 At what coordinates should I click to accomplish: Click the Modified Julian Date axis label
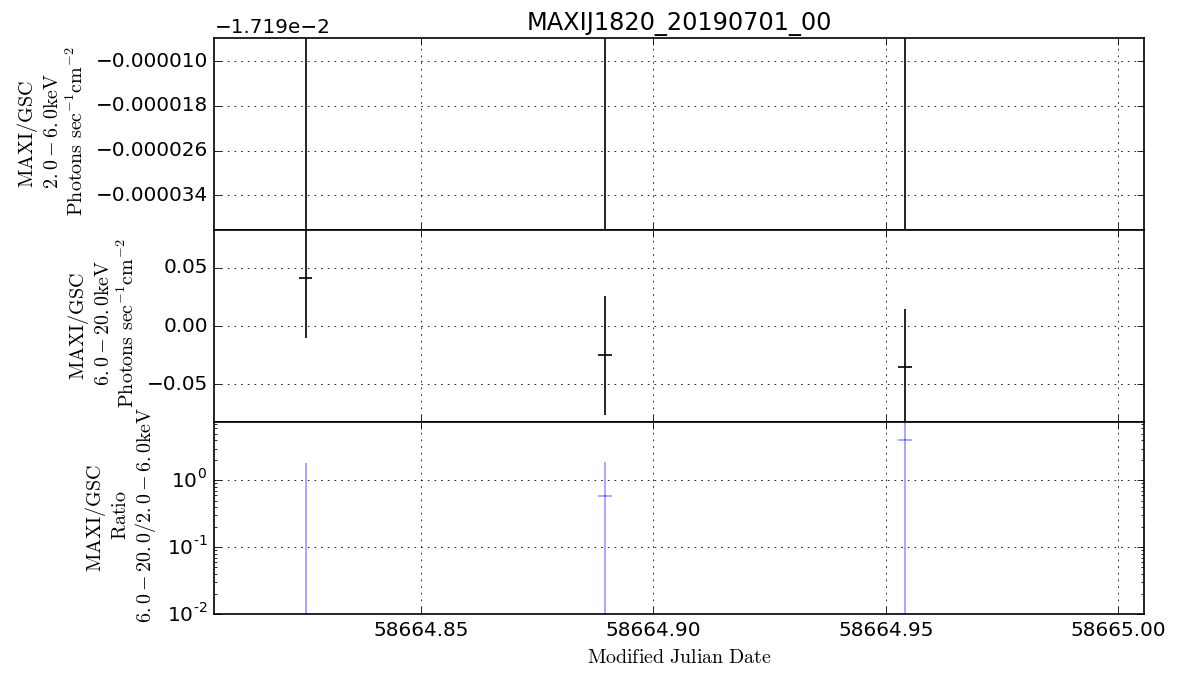click(x=679, y=657)
